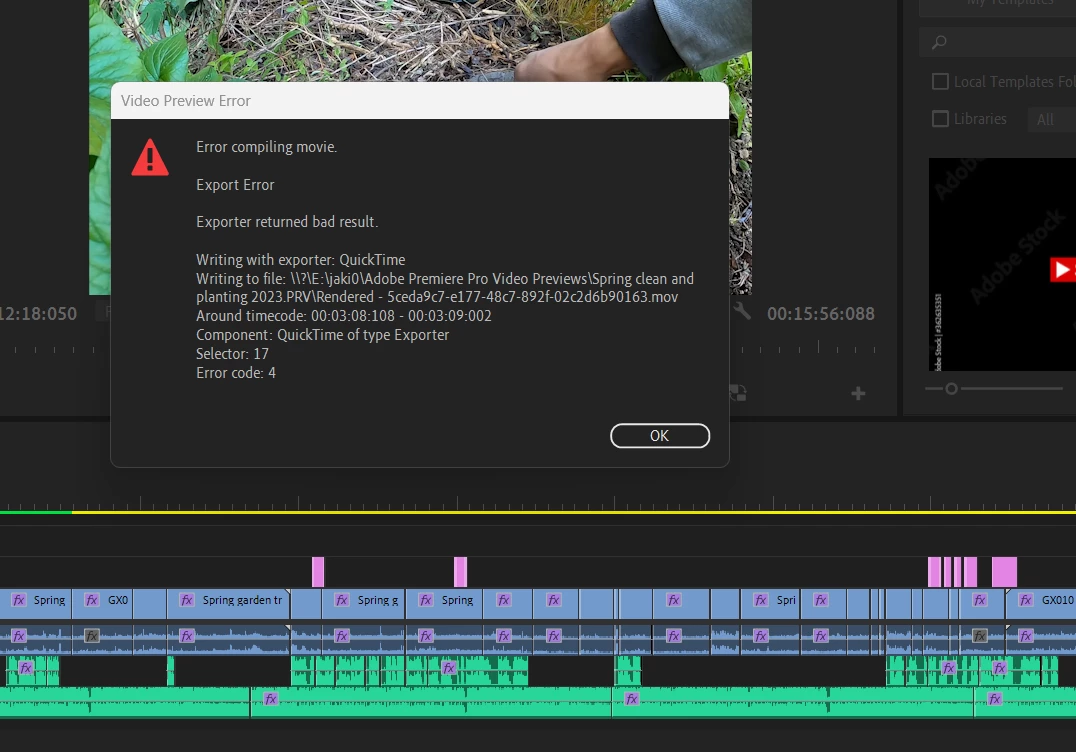This screenshot has width=1076, height=752.
Task: Click the fx badge on GX010 audio clip
Action: coord(1026,636)
